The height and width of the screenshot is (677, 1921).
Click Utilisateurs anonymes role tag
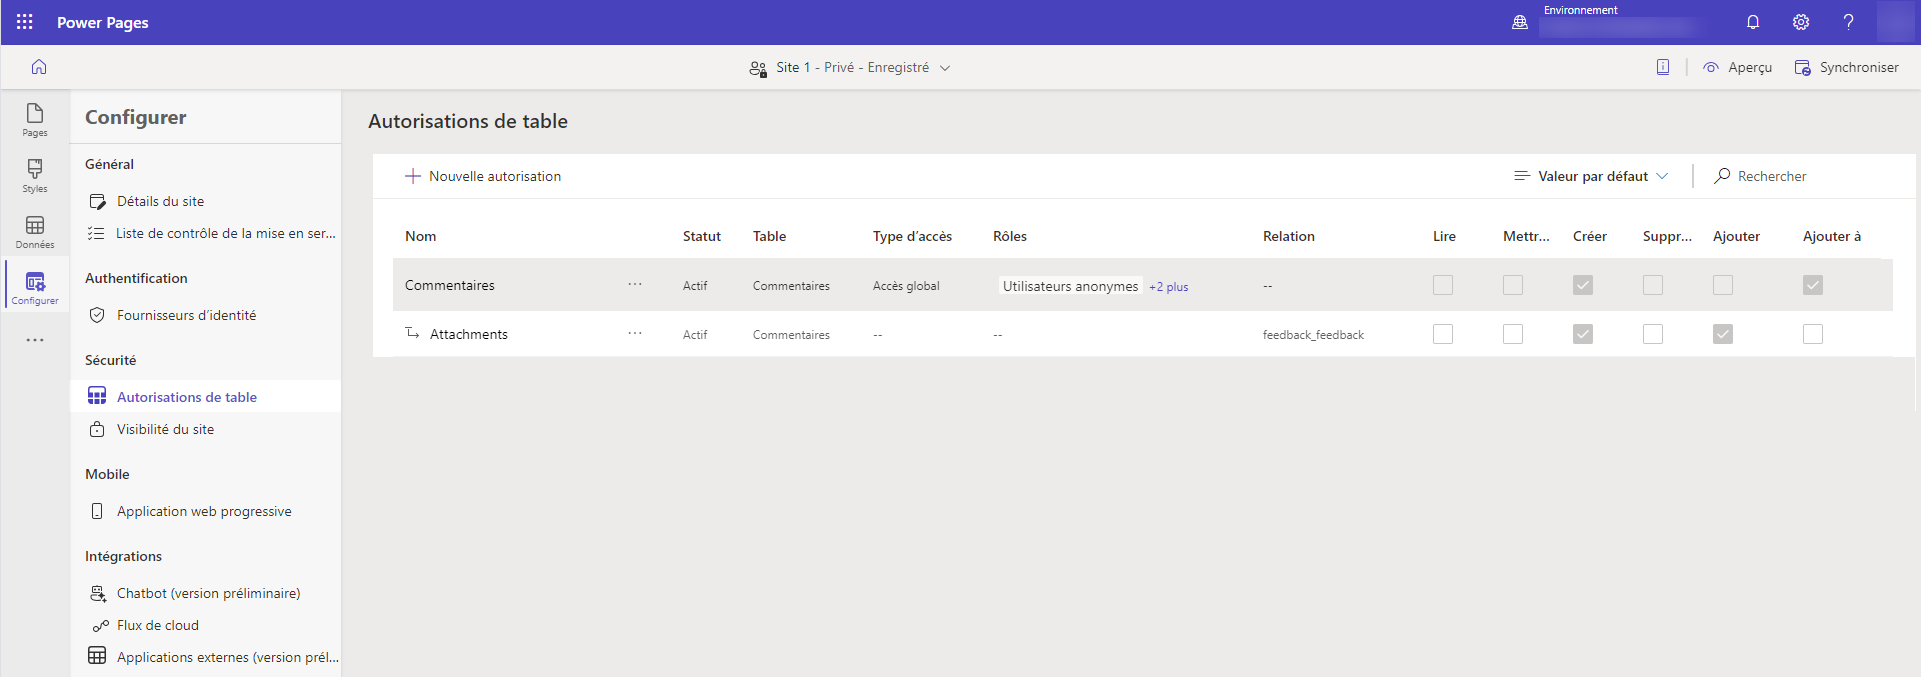[x=1070, y=286]
